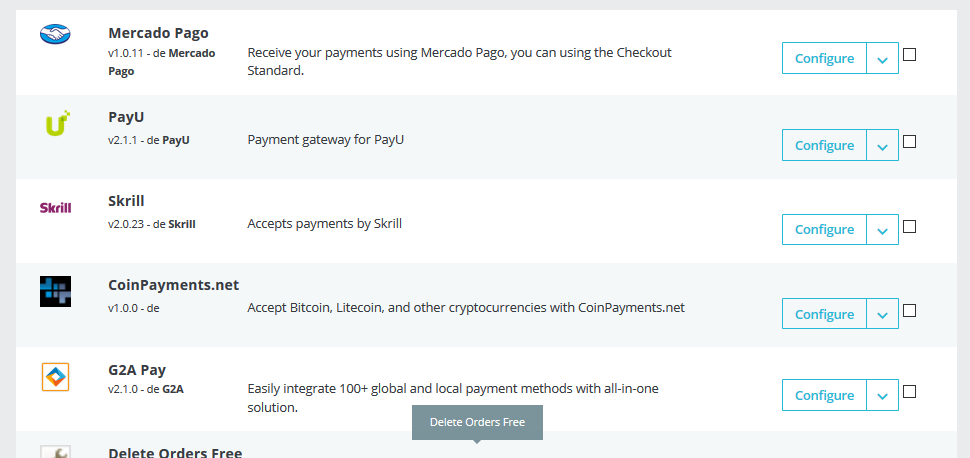
Task: Click the CoinPayments.net pixelated logo
Action: [55, 292]
